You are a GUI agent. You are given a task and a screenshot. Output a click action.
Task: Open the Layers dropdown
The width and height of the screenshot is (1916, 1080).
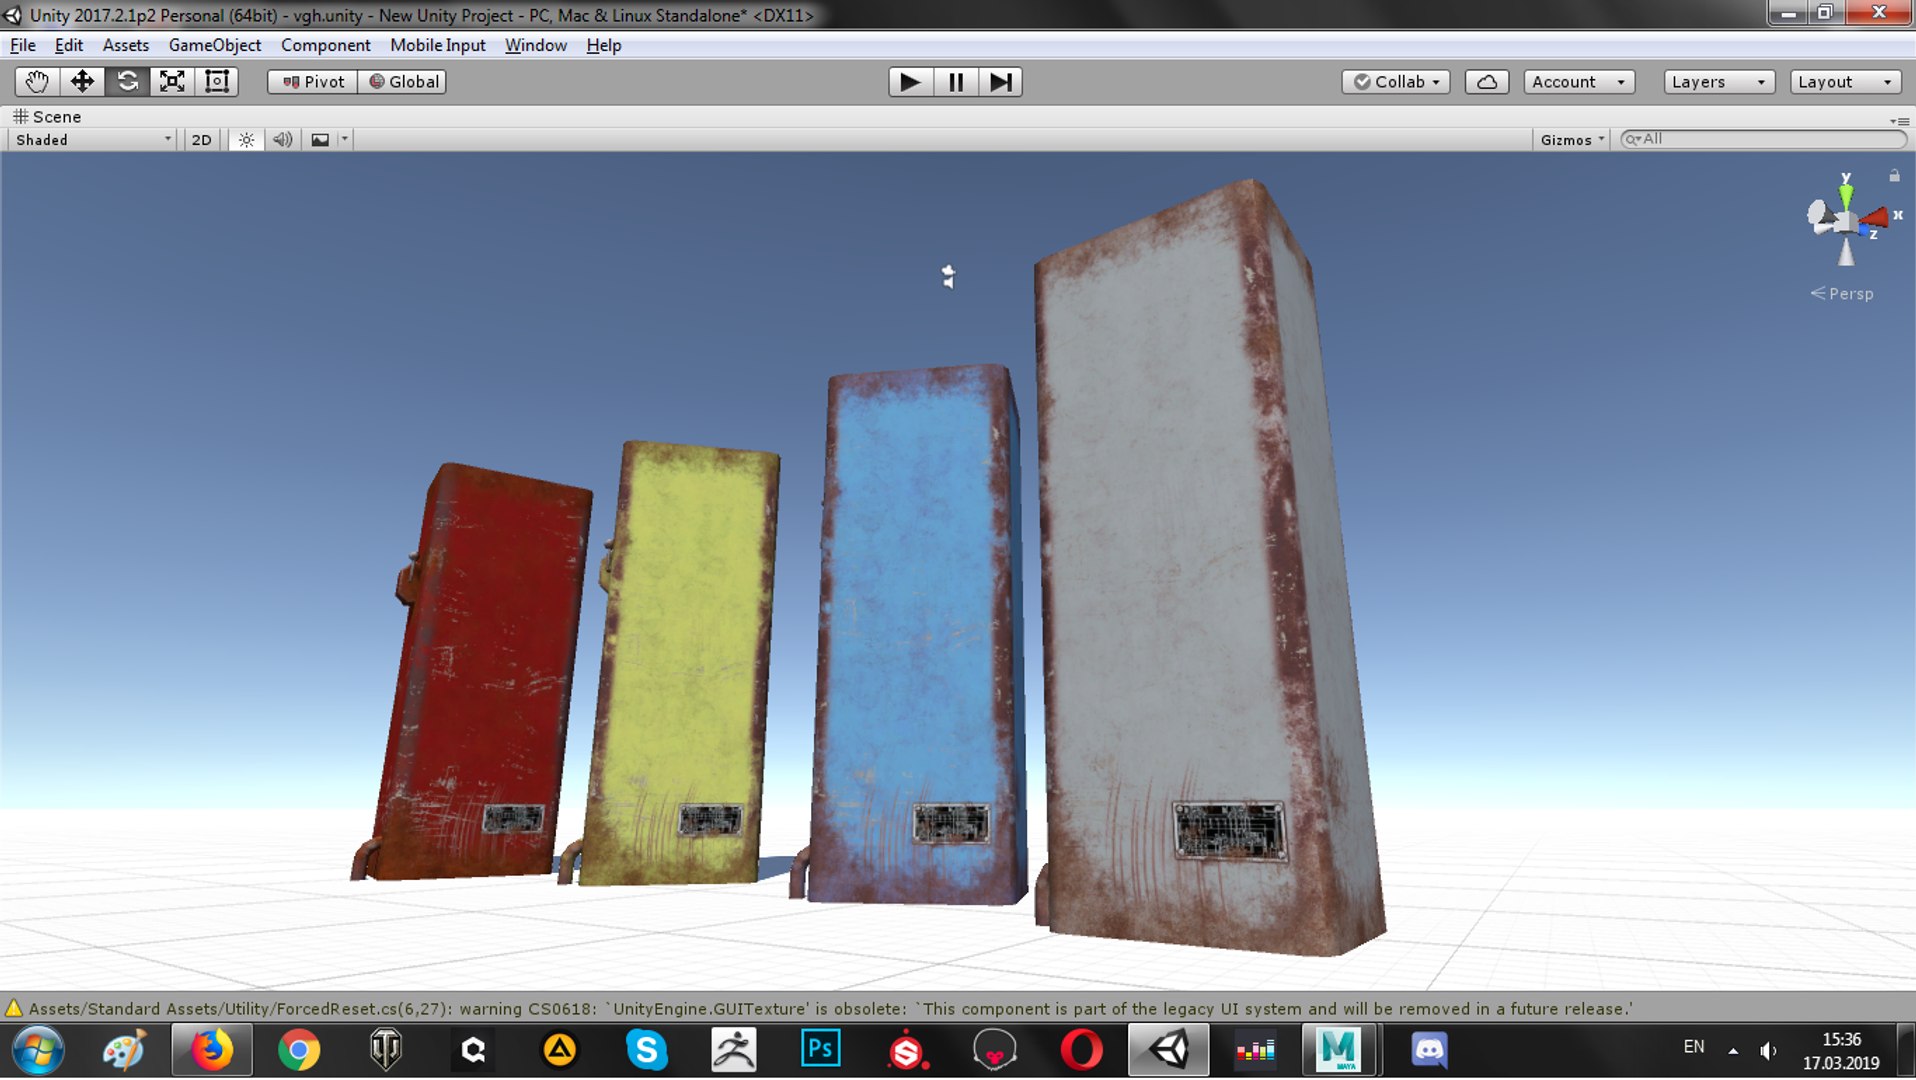(1719, 82)
